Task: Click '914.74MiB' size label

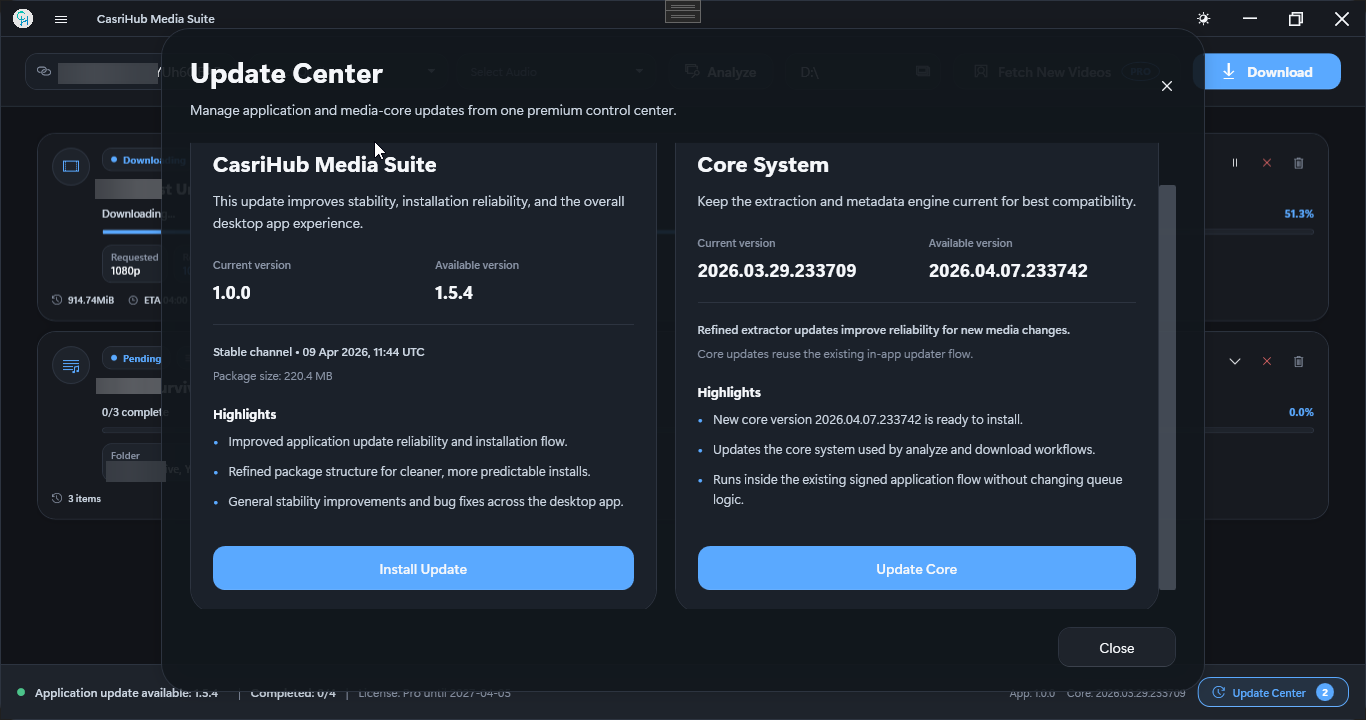Action: point(91,300)
